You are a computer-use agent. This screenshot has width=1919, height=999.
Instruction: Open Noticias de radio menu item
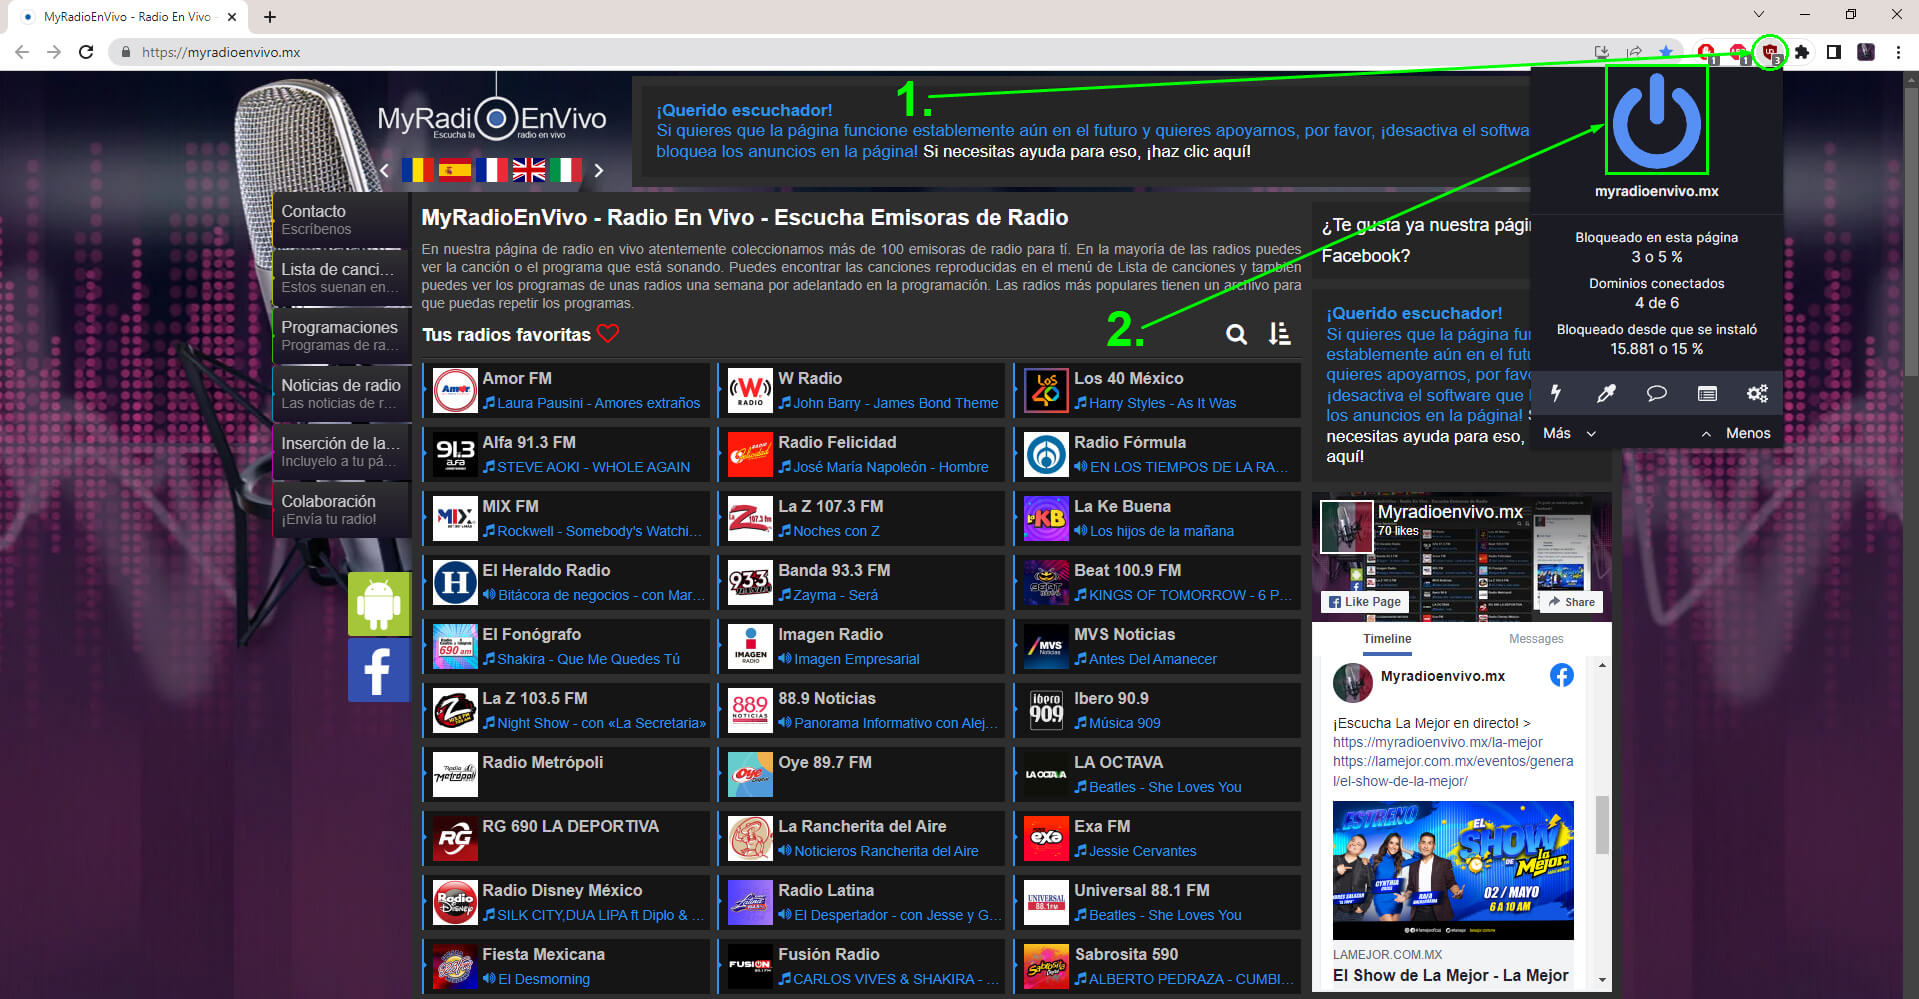[x=342, y=393]
